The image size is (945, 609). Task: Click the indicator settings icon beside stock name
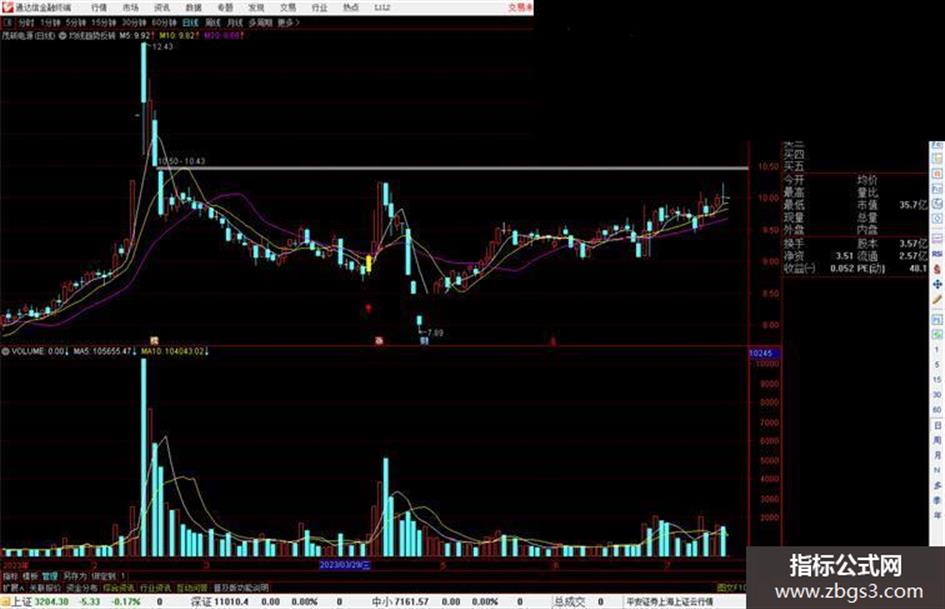(62, 36)
